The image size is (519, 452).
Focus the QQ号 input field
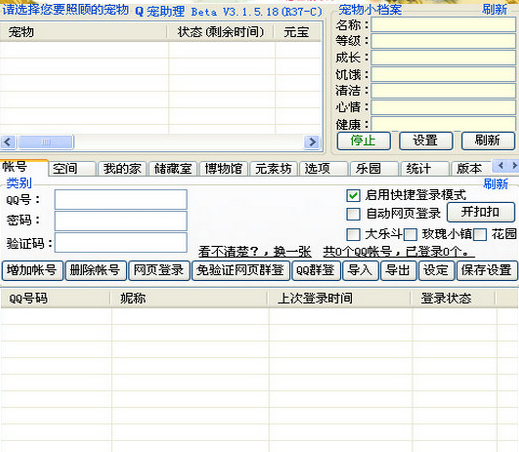pyautogui.click(x=121, y=199)
